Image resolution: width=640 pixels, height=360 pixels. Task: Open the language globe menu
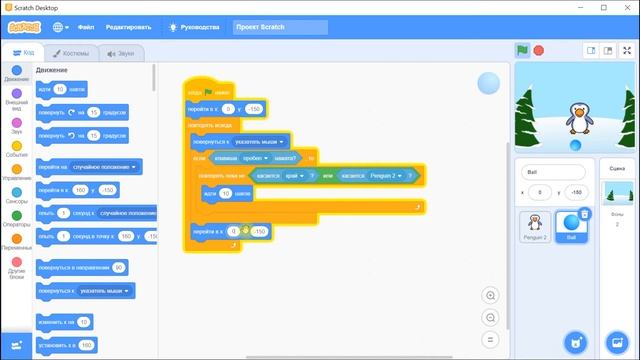pyautogui.click(x=60, y=27)
